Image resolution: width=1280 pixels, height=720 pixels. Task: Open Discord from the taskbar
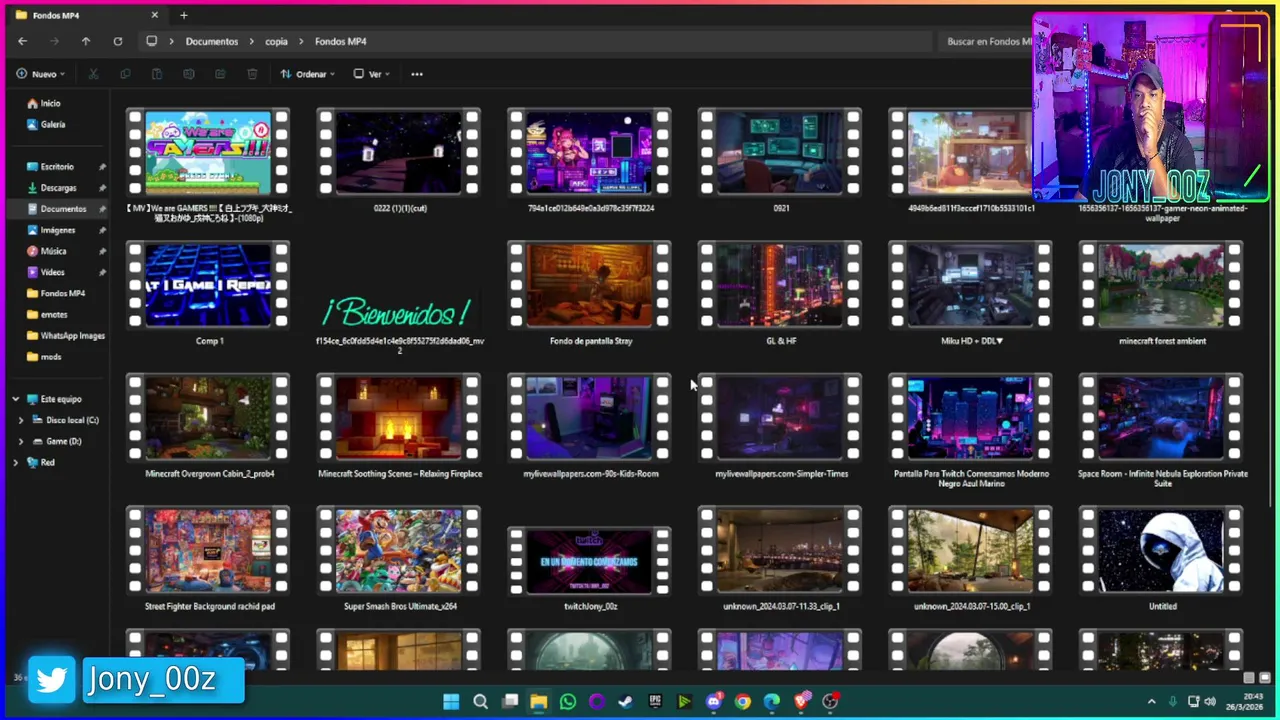pos(713,702)
